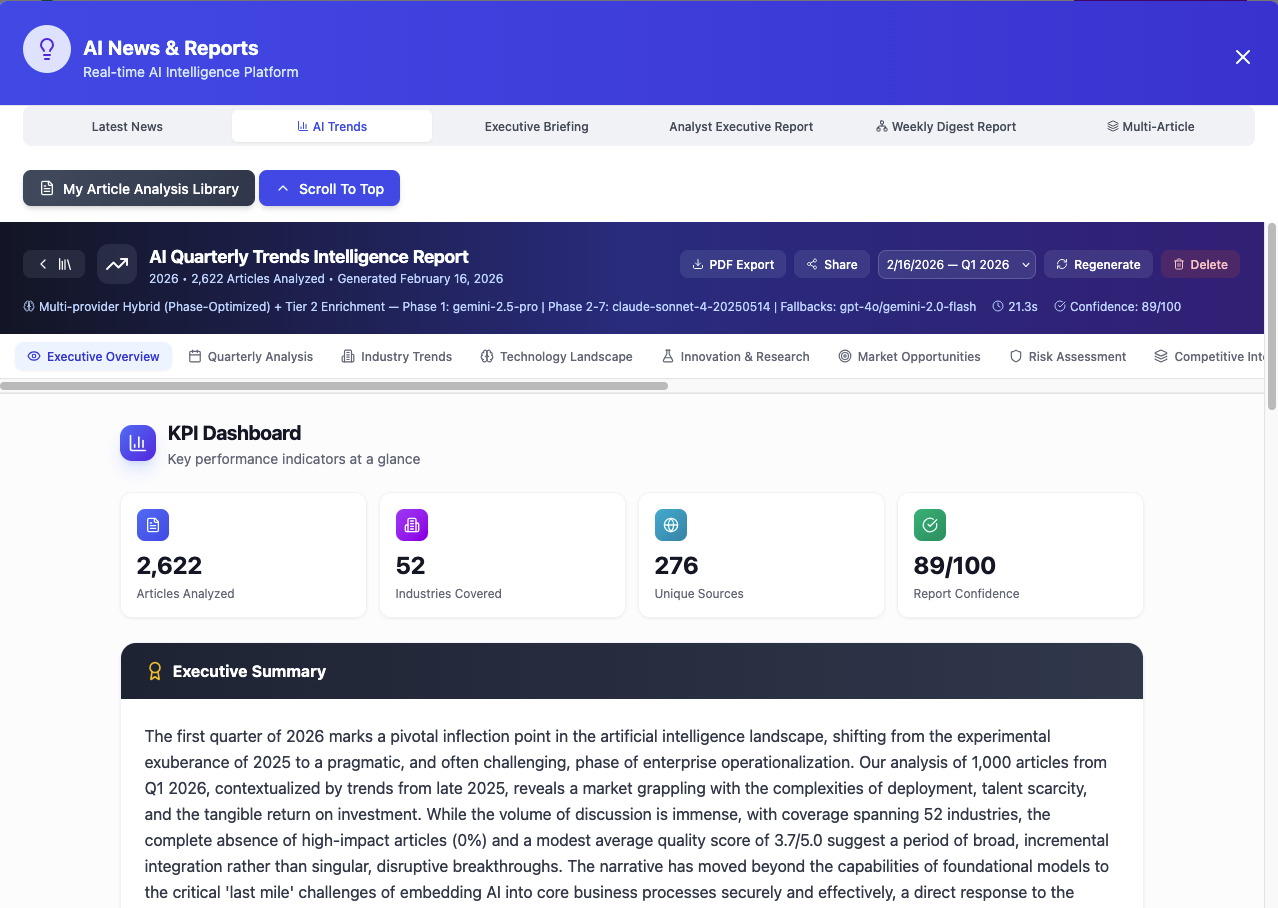Open the Risk Assessment section tab
Image resolution: width=1278 pixels, height=908 pixels.
point(1068,356)
